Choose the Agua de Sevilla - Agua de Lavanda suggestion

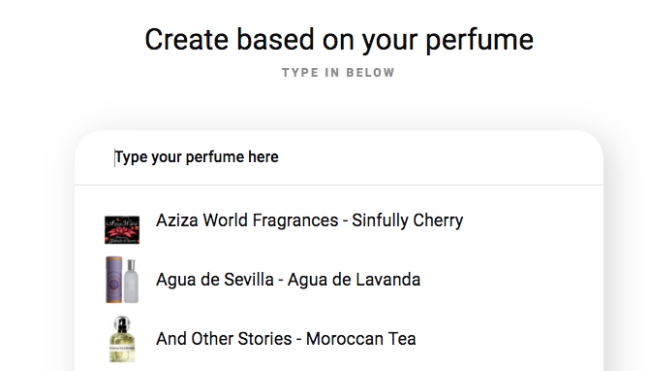(339, 280)
